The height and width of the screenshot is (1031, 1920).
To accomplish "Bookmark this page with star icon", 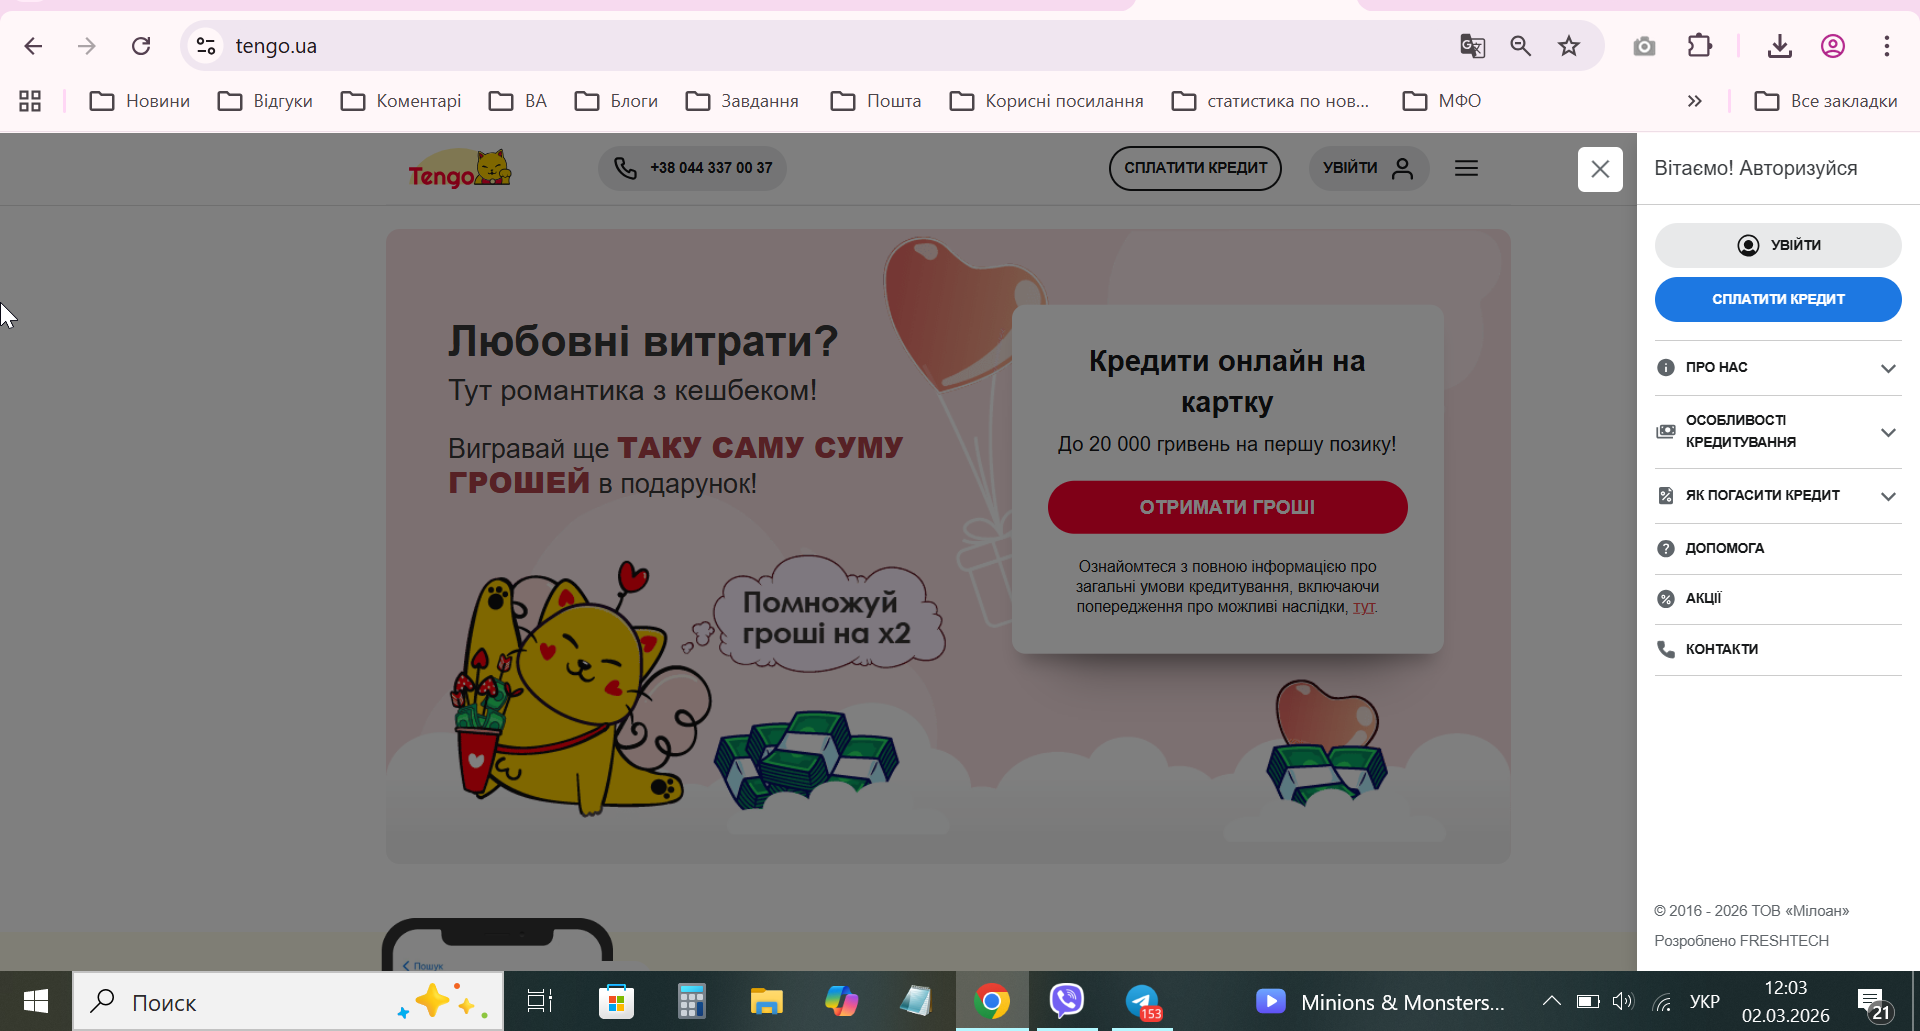I will (1569, 46).
